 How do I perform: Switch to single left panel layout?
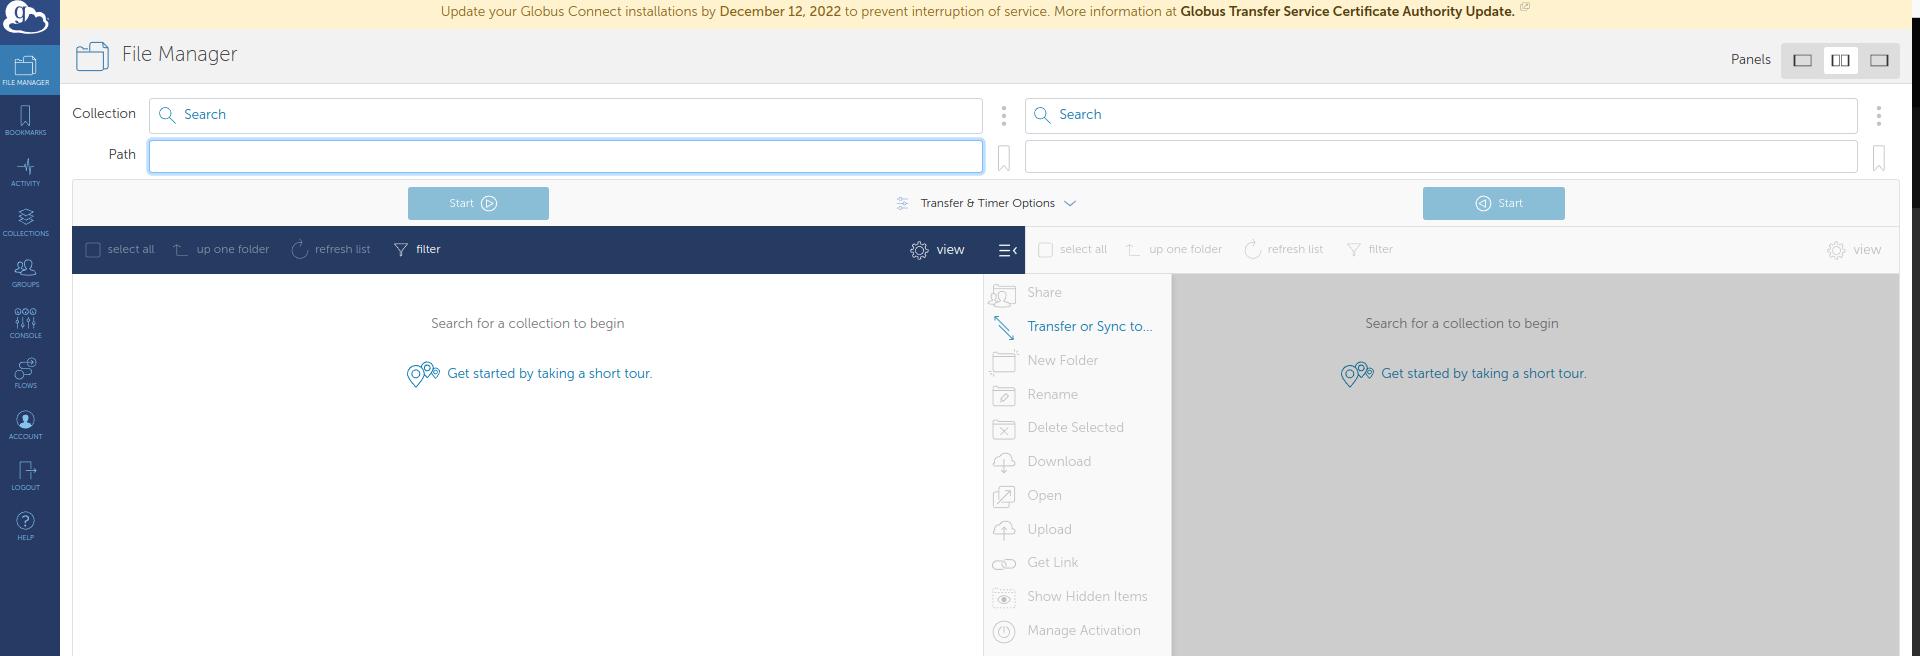tap(1802, 60)
